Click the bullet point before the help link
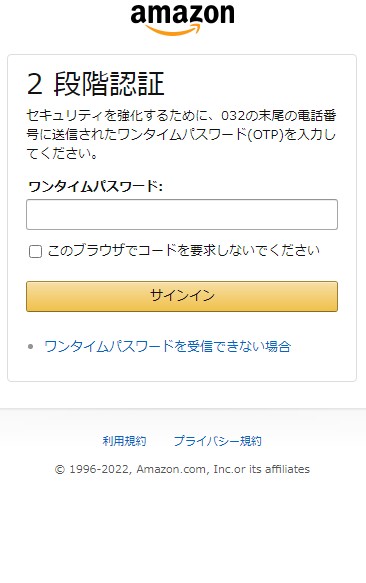366x583 pixels. [x=31, y=347]
